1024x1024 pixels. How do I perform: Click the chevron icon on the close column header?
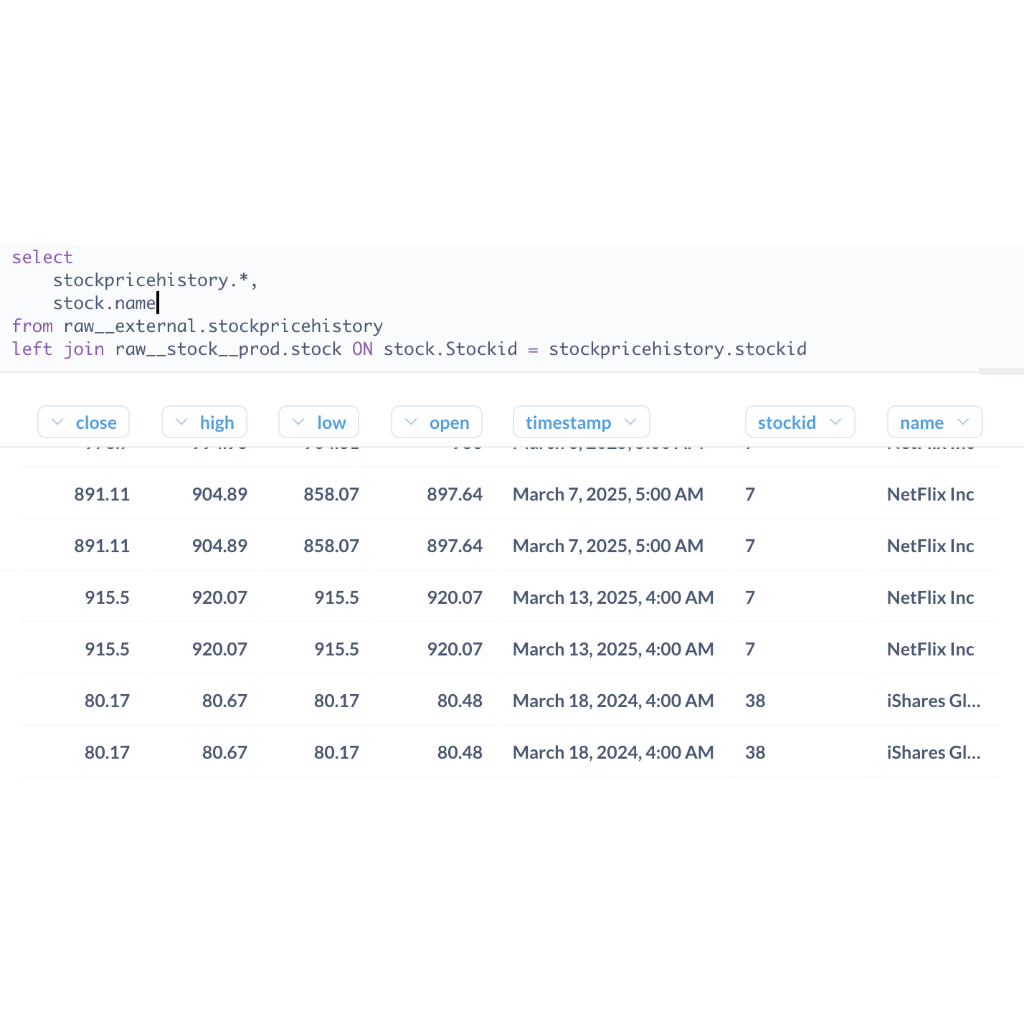57,422
